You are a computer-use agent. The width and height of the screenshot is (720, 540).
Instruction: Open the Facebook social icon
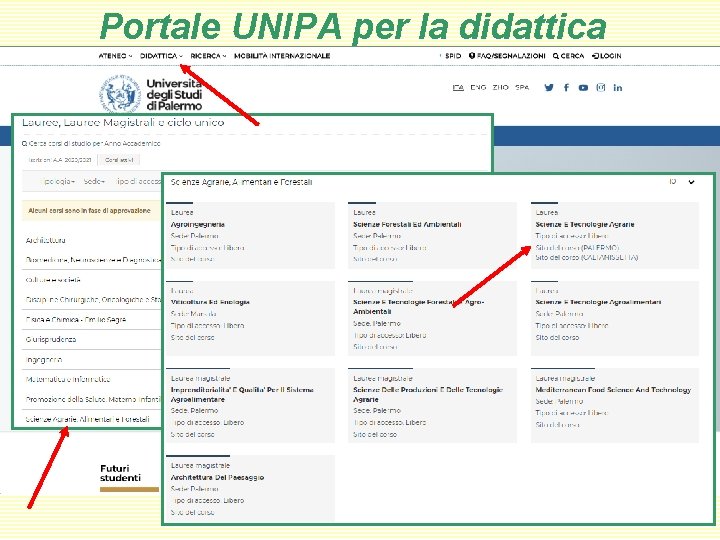pyautogui.click(x=566, y=87)
